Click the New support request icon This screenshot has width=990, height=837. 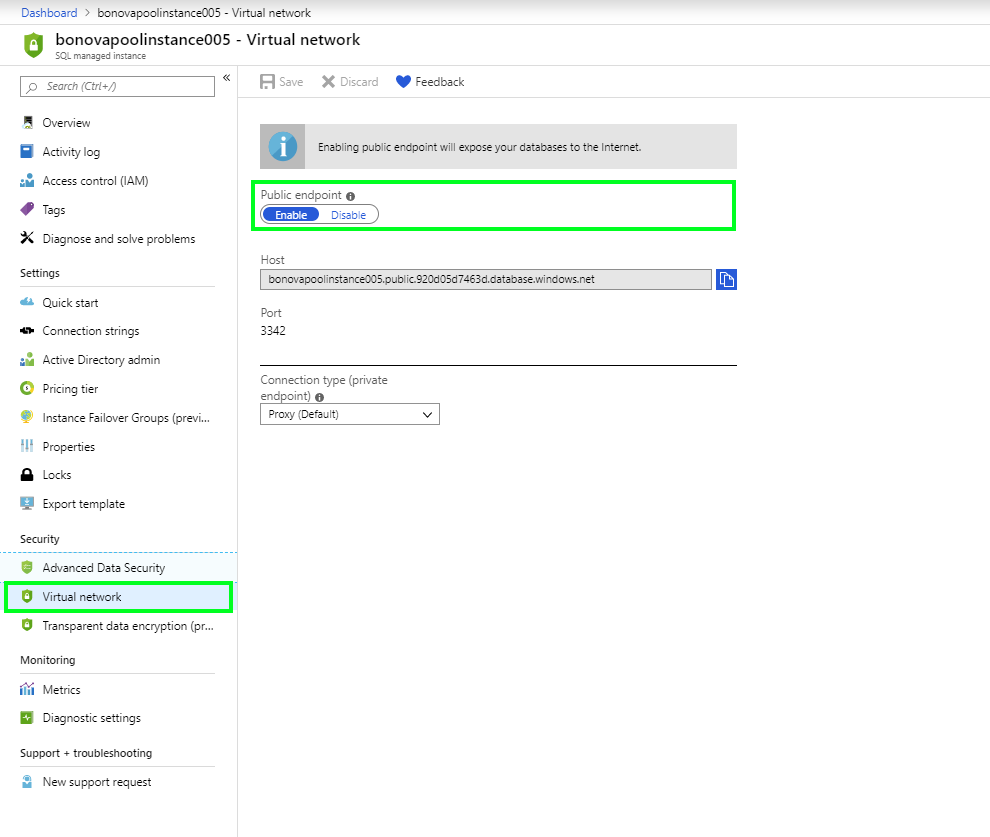tap(27, 781)
